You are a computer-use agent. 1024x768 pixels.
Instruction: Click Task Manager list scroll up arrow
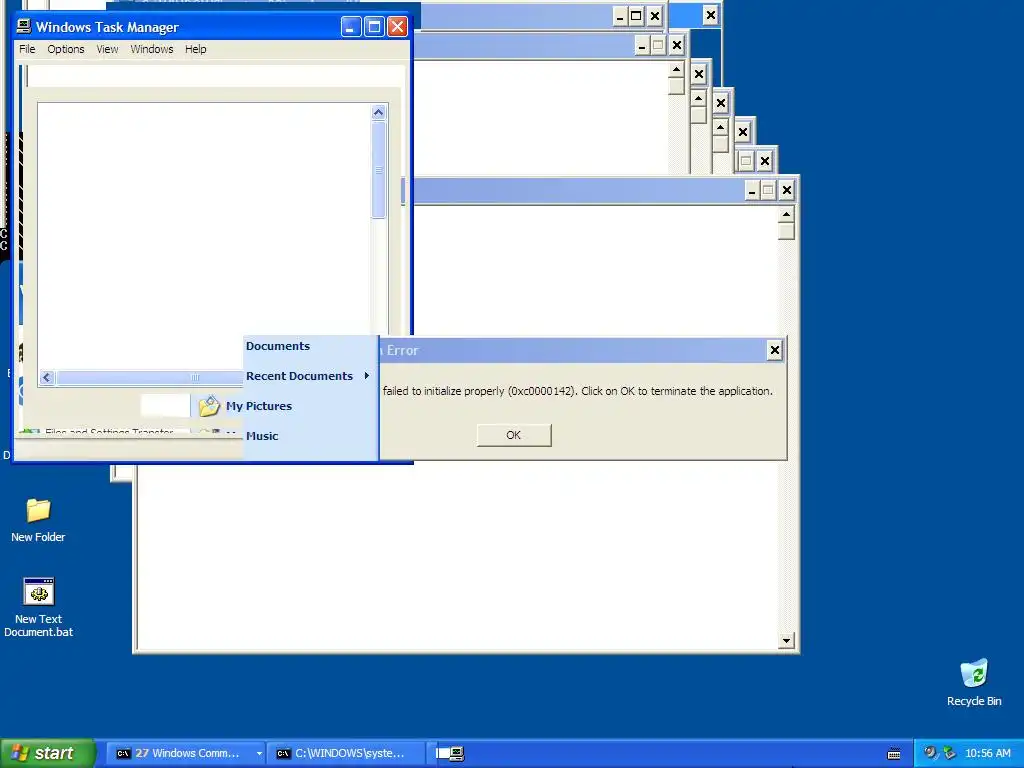click(378, 112)
